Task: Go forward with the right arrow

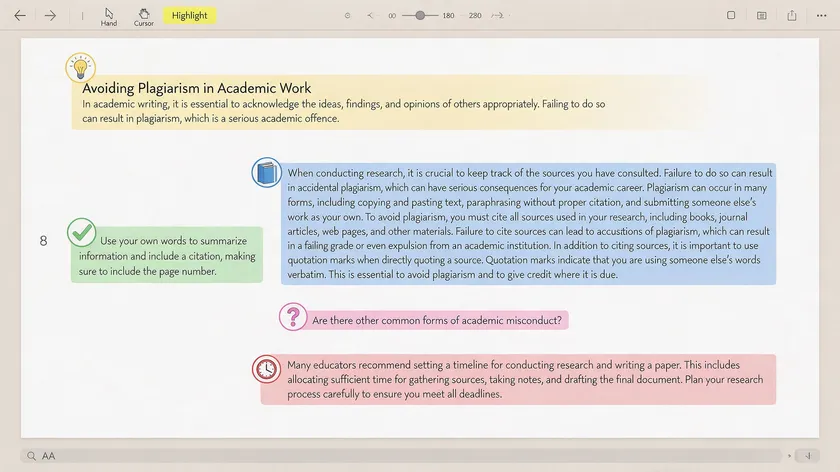Action: 50,16
